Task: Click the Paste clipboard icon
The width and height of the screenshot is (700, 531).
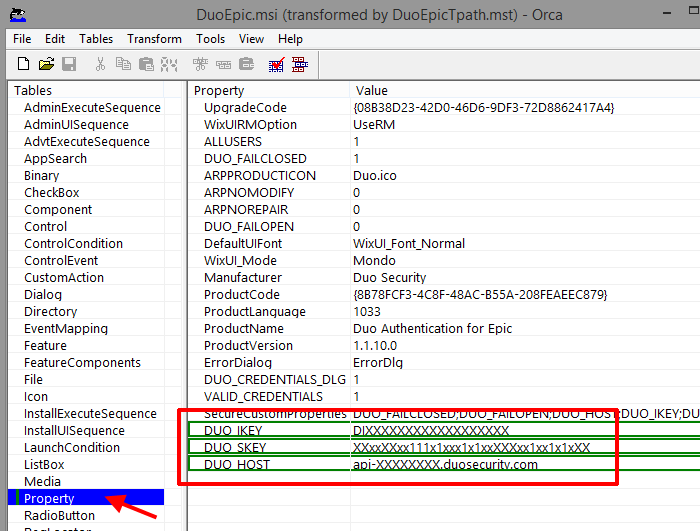Action: coord(146,64)
